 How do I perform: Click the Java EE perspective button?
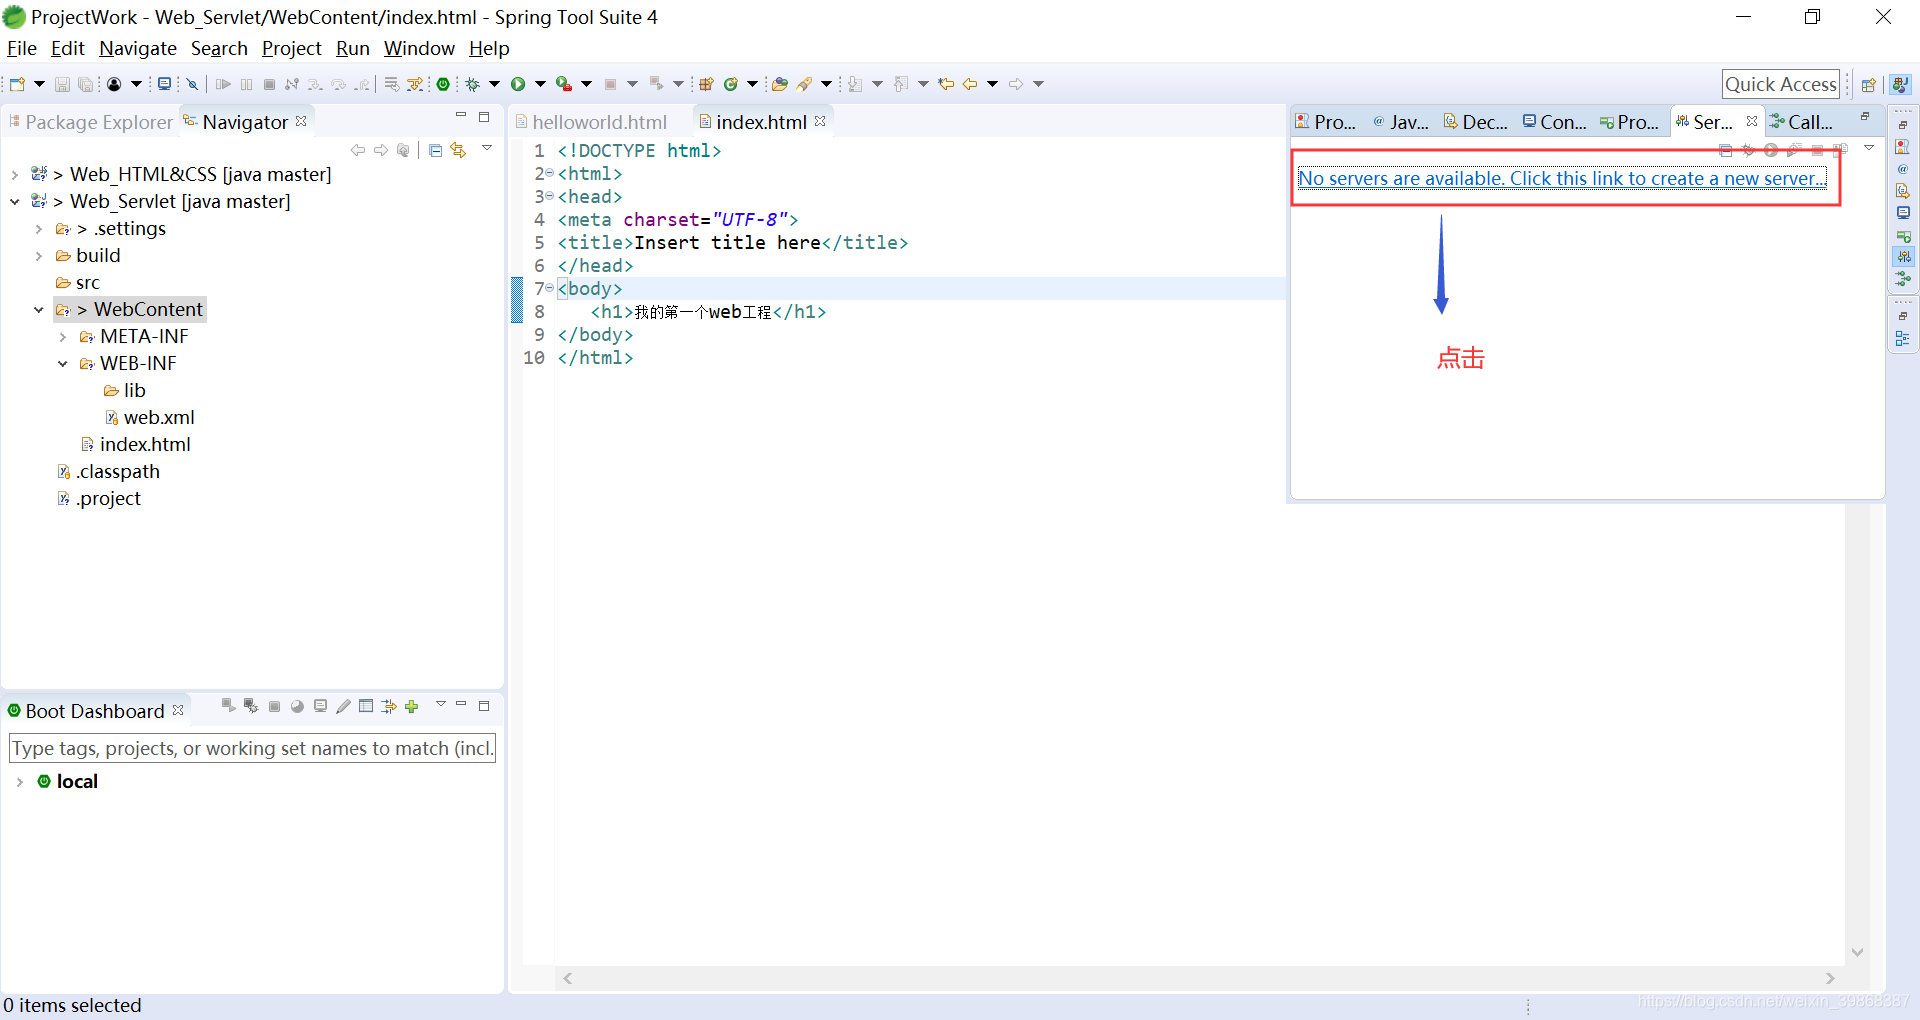1901,85
